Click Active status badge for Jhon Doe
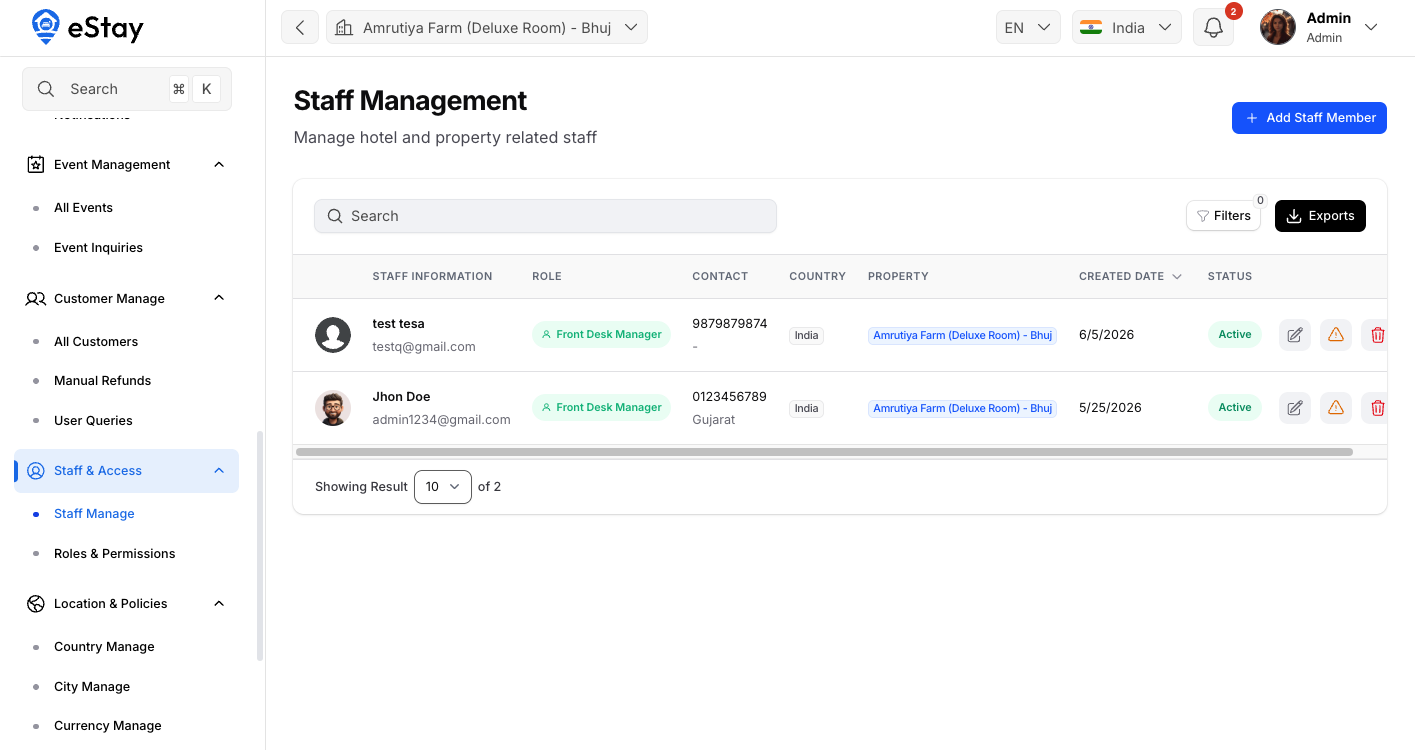 (x=1235, y=407)
